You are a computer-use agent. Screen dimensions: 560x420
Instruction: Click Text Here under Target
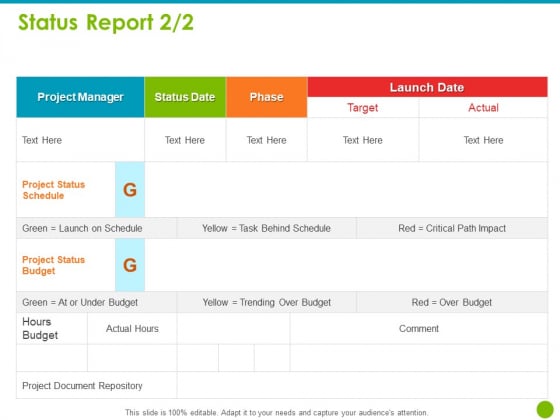[363, 140]
